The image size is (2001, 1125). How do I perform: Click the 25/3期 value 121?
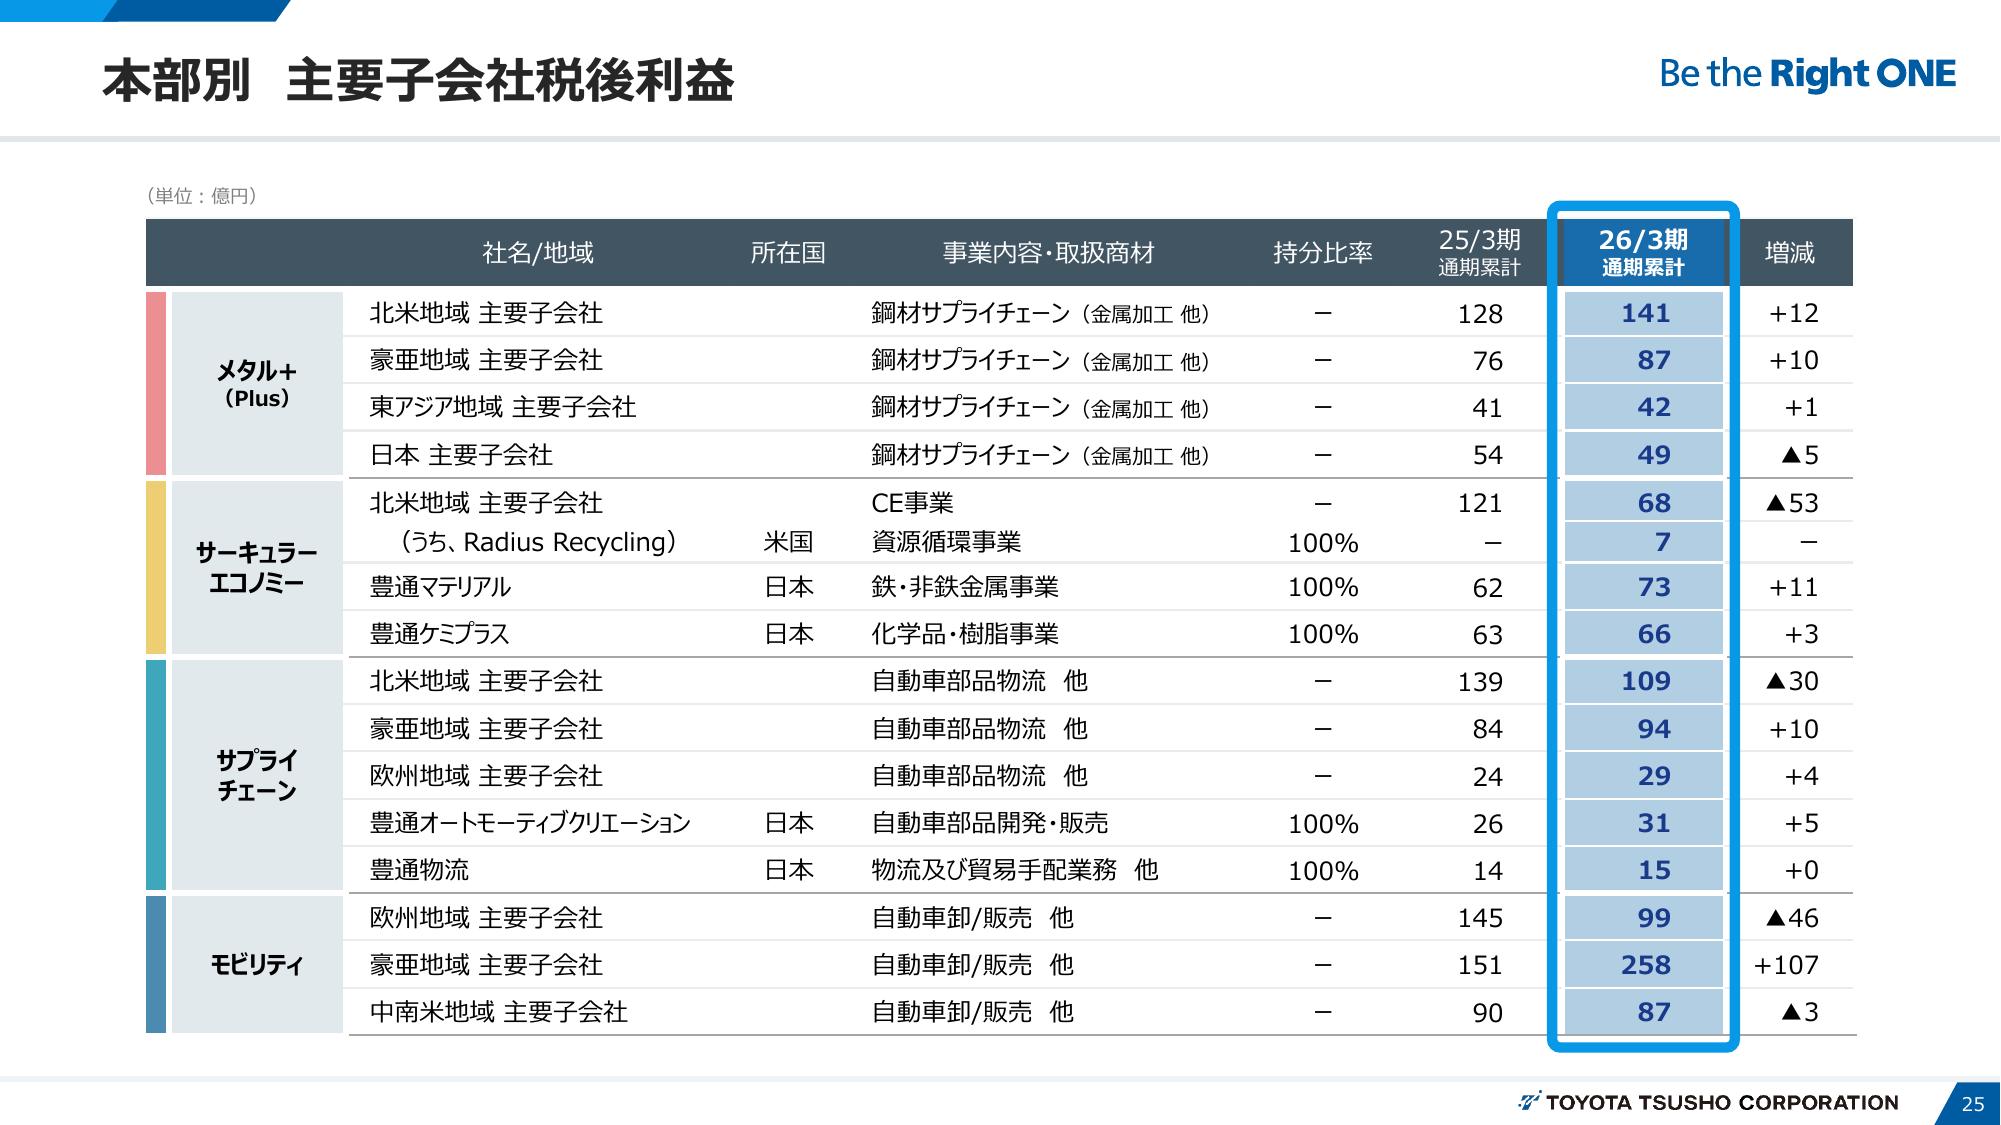(1480, 503)
